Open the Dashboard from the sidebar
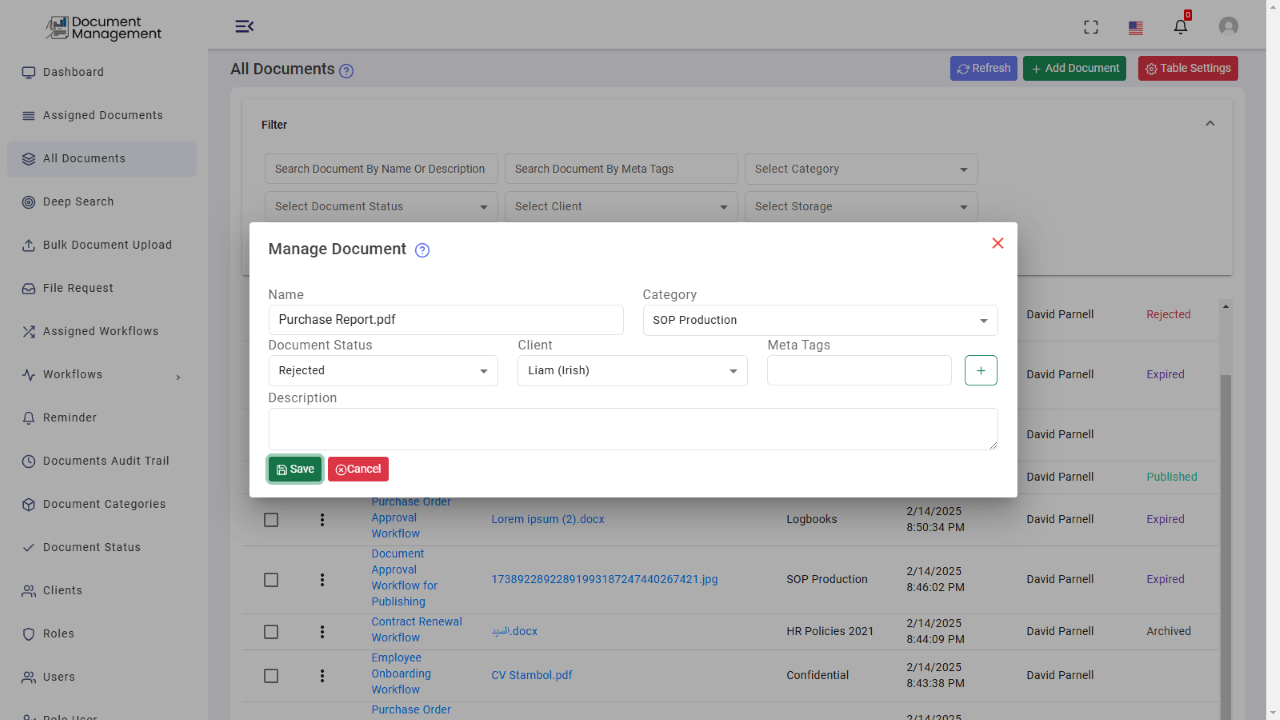The image size is (1280, 720). (75, 71)
